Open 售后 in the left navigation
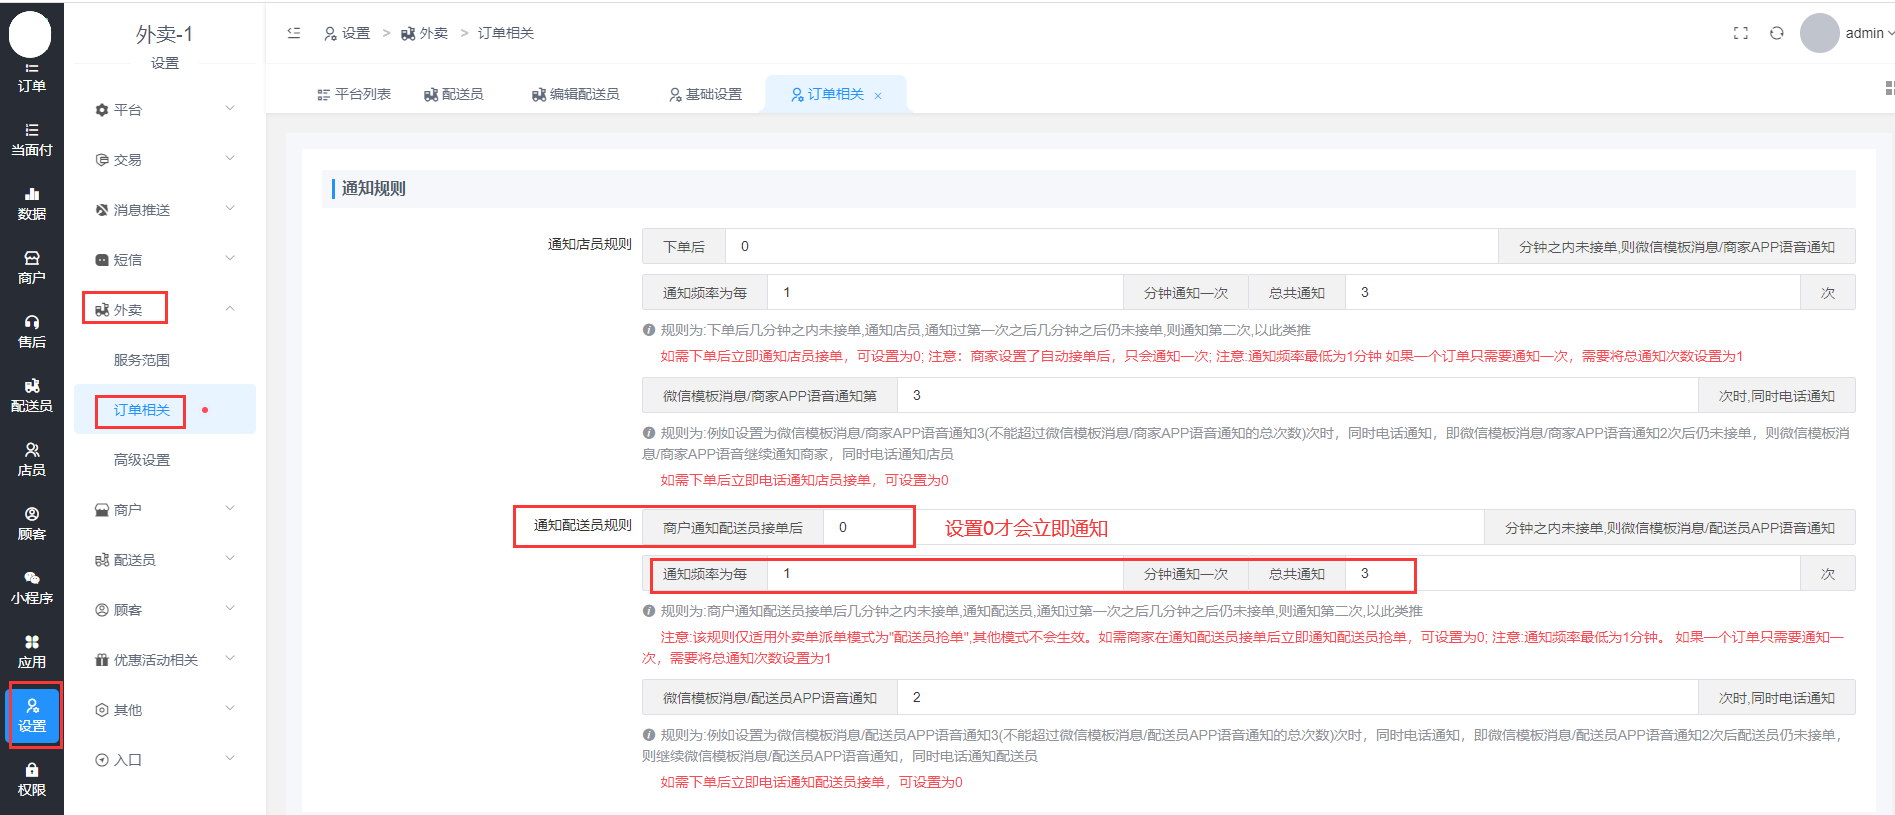Screen dimensions: 1895x815 click(32, 331)
